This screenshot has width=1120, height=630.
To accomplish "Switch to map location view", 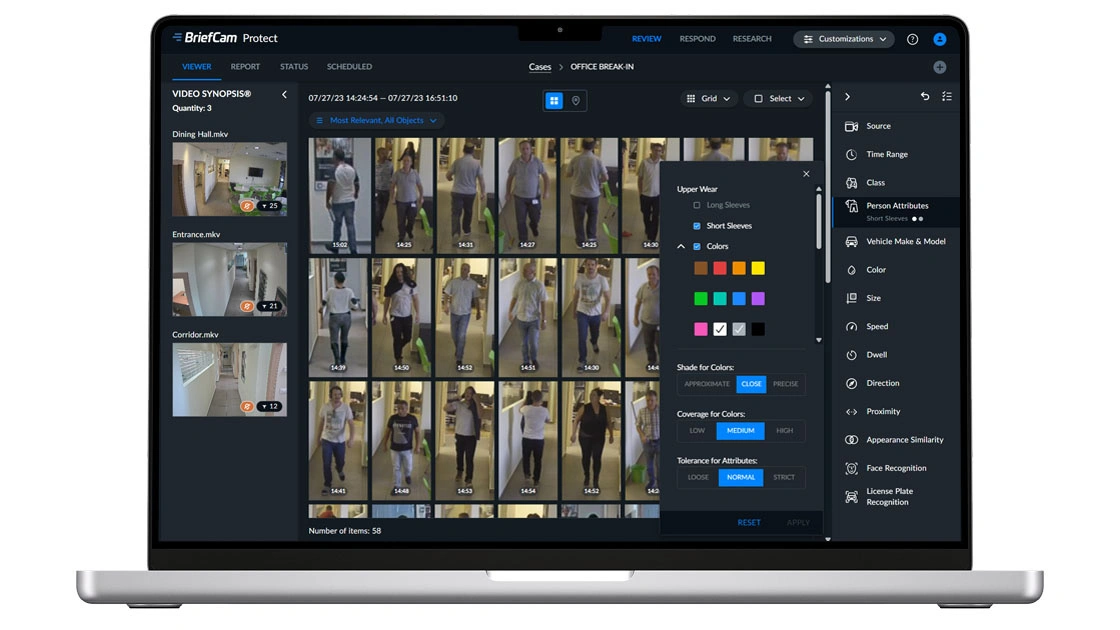I will pyautogui.click(x=576, y=100).
